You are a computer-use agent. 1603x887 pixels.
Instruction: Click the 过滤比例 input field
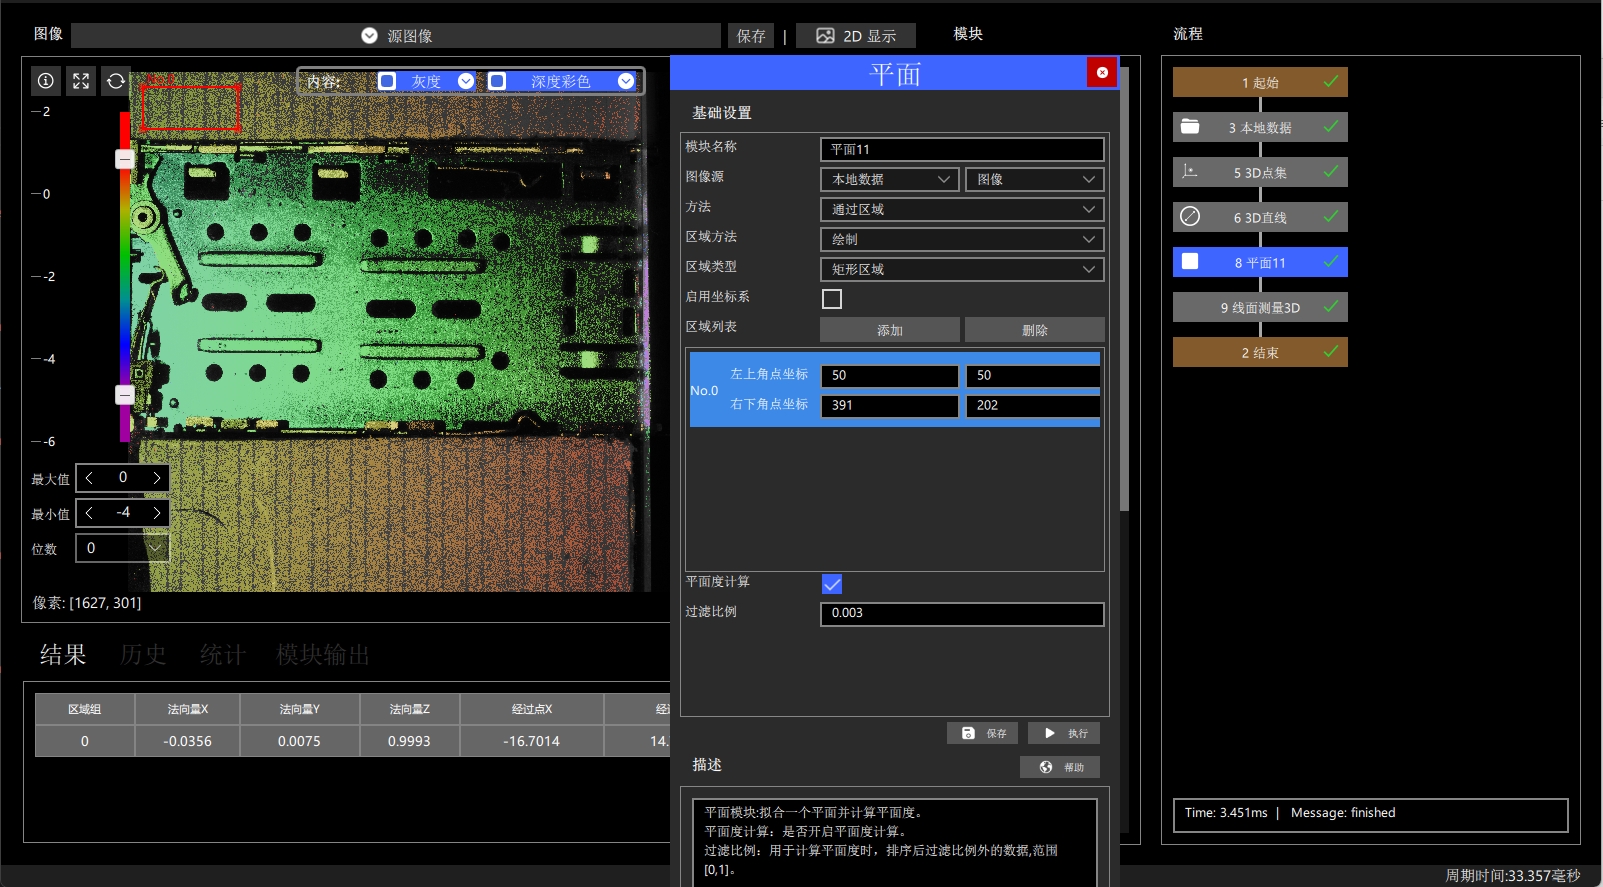(x=962, y=613)
